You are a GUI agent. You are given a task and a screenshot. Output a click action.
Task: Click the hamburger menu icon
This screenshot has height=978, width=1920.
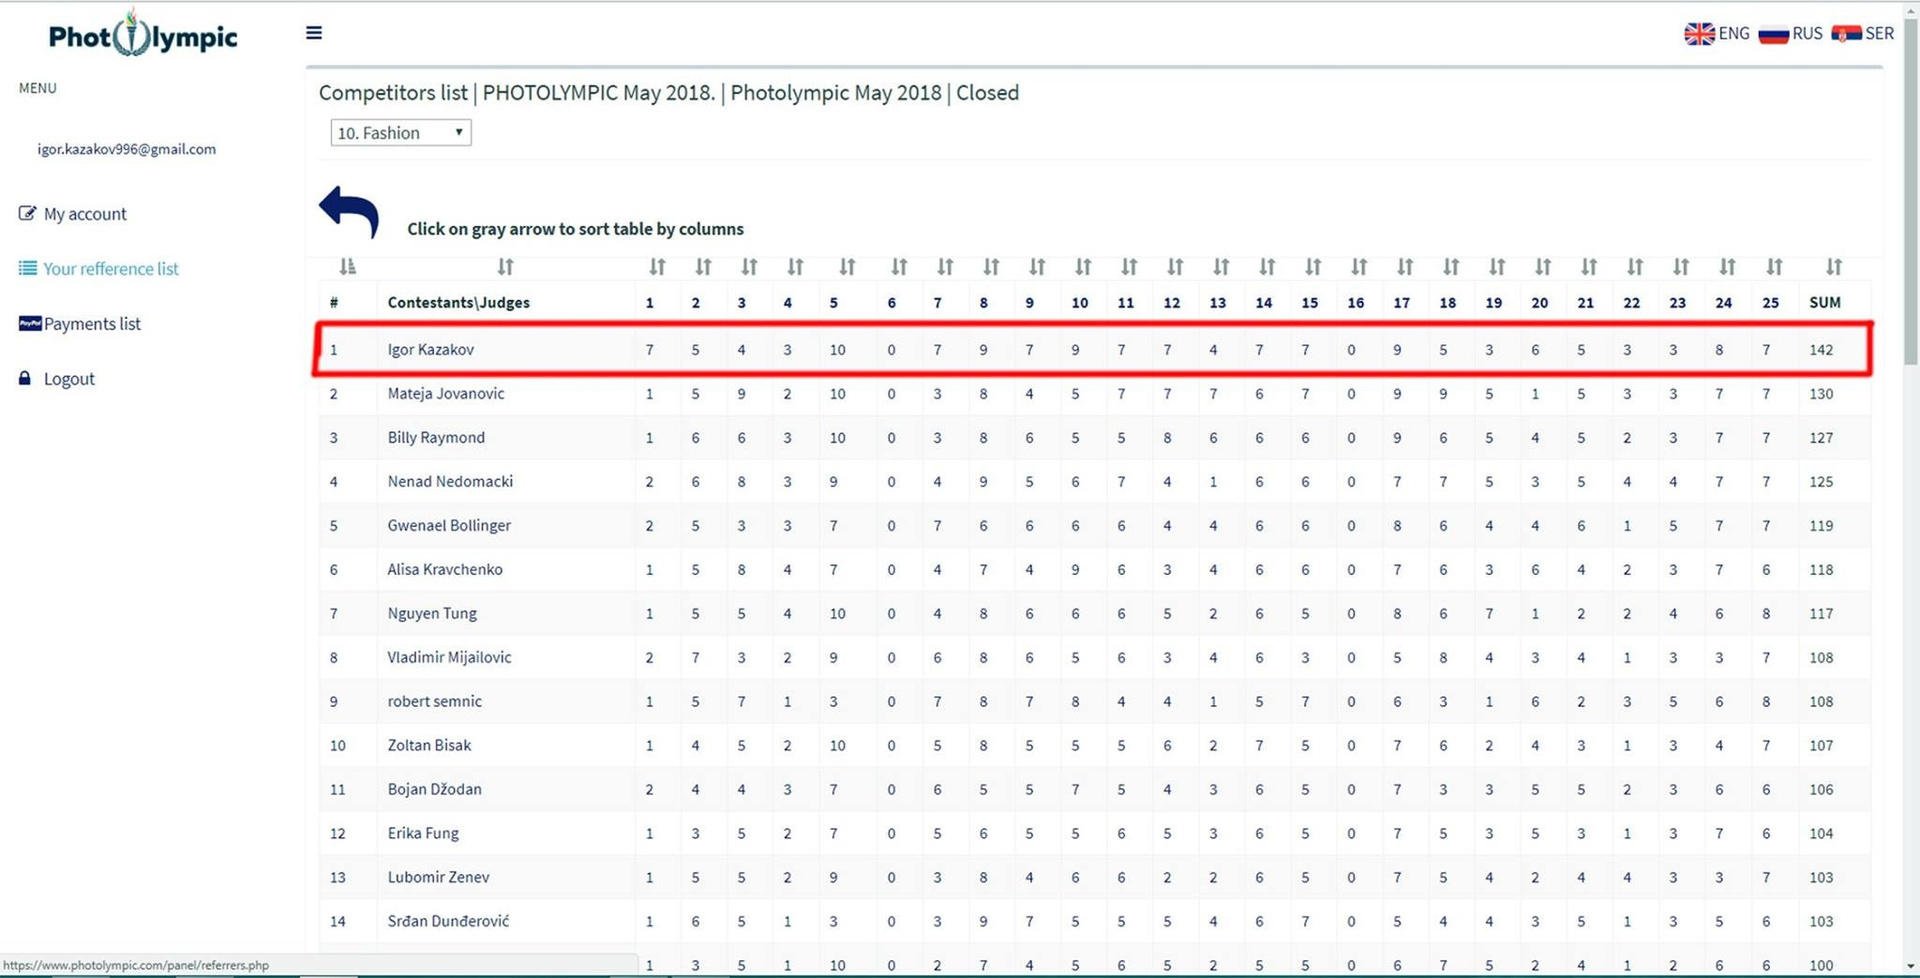pyautogui.click(x=314, y=33)
